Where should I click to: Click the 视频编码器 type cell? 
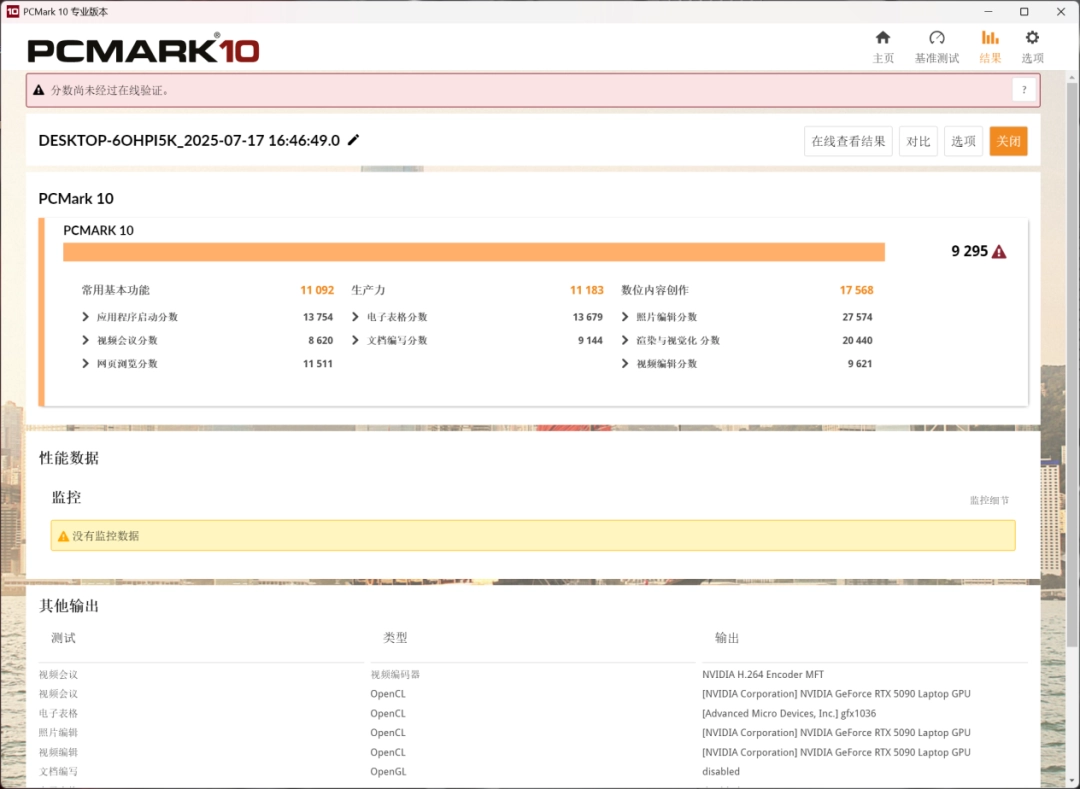click(395, 675)
